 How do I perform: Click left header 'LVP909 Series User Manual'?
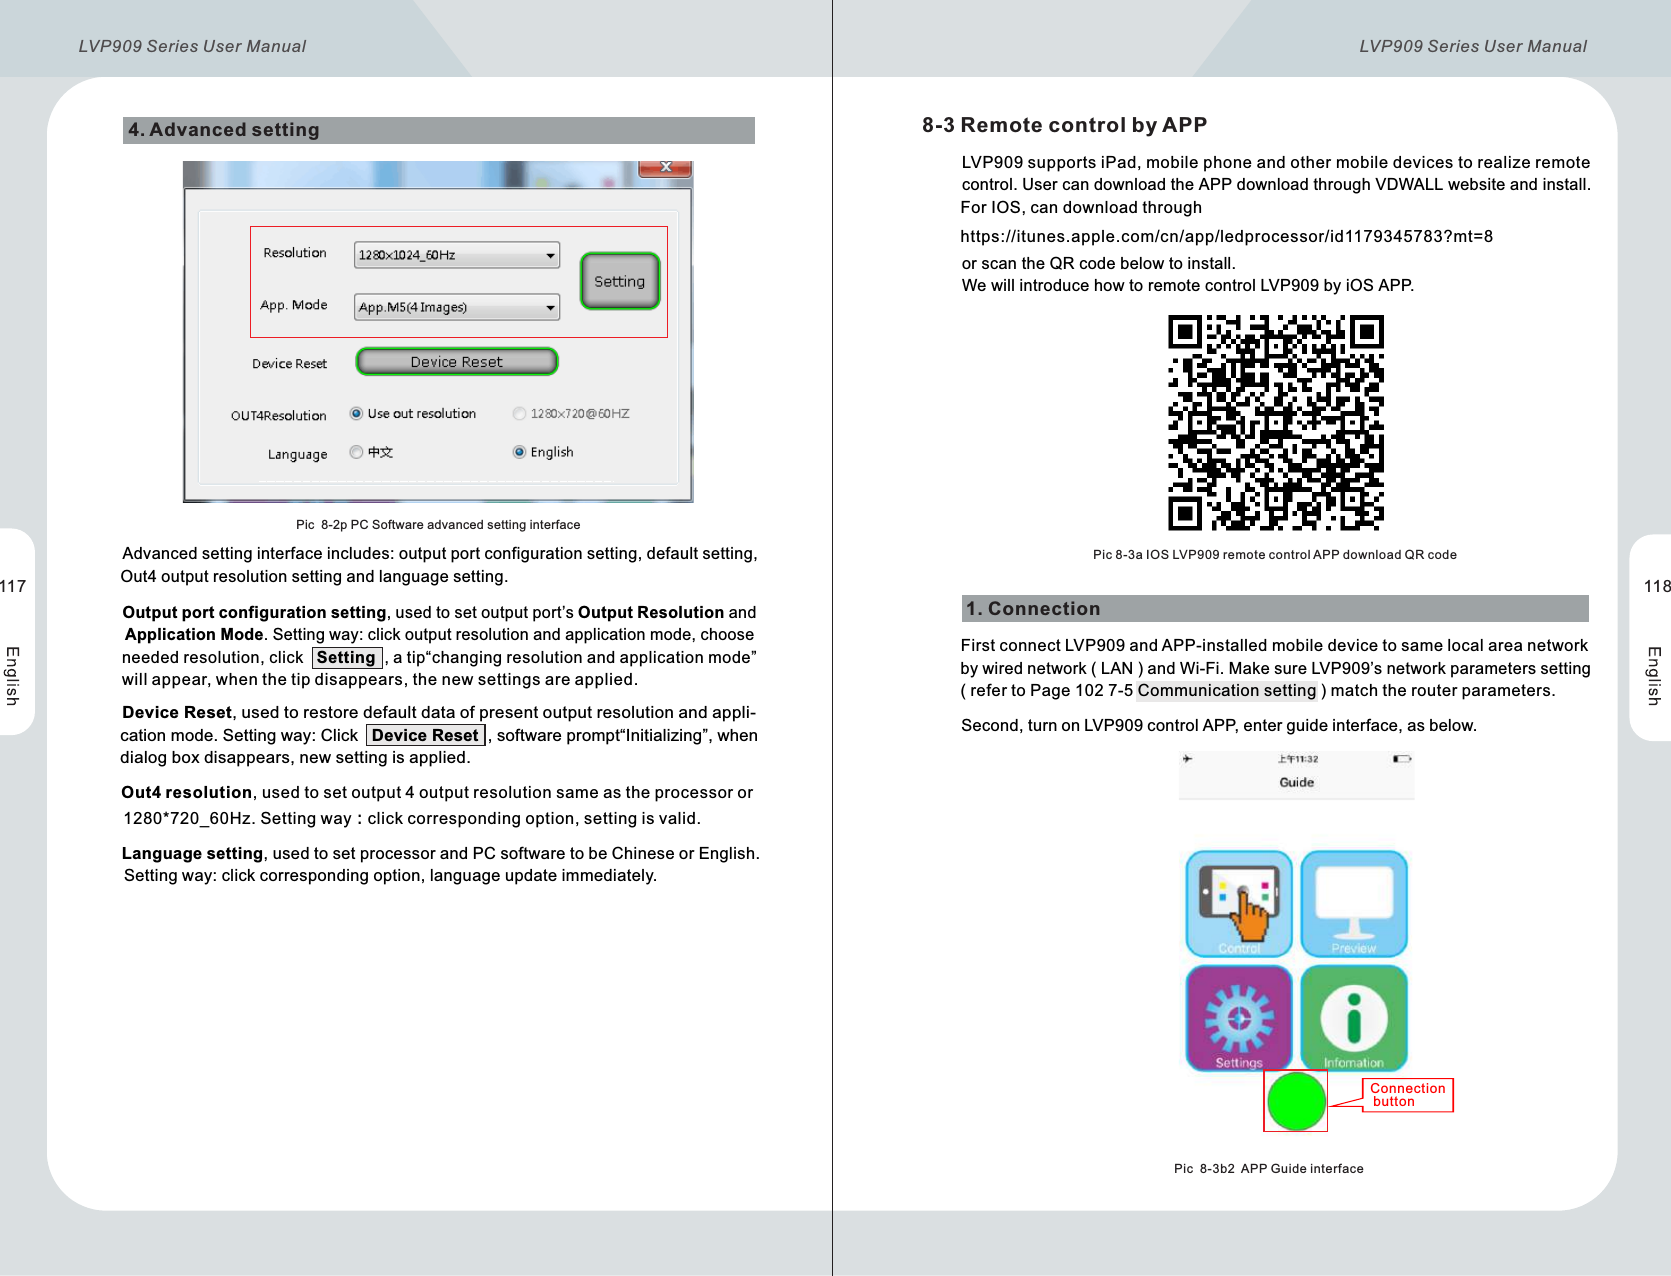pos(192,46)
